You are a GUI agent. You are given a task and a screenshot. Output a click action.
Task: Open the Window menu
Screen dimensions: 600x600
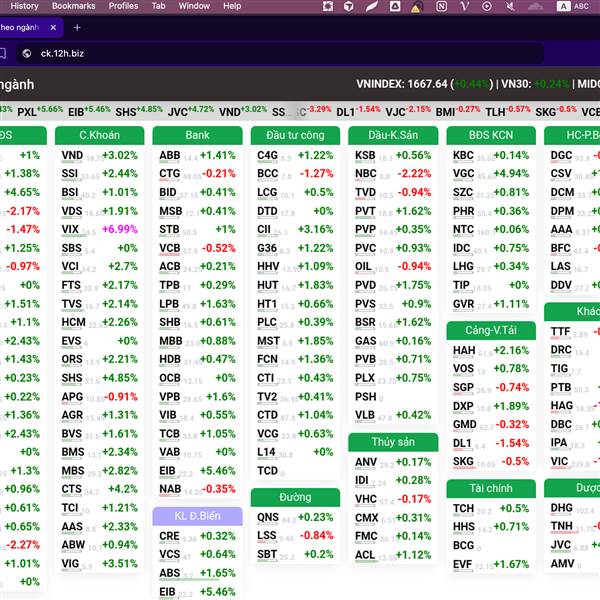194,6
